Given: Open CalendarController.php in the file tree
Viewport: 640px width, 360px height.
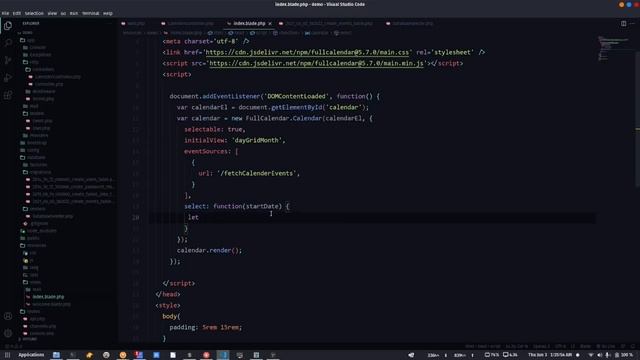Looking at the screenshot, I should [x=54, y=77].
